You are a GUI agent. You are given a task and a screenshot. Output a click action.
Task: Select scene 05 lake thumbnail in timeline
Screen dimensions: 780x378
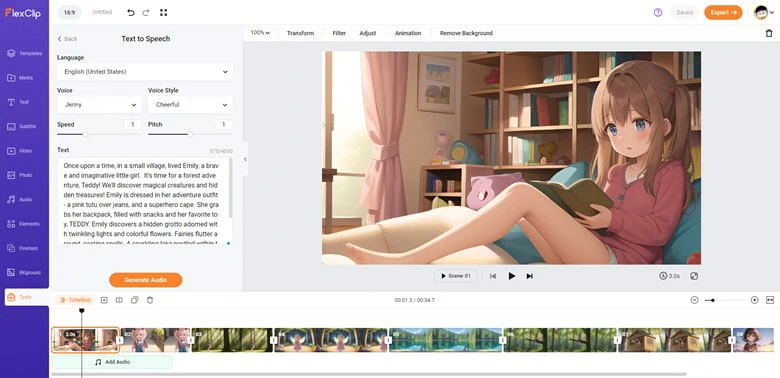point(446,340)
